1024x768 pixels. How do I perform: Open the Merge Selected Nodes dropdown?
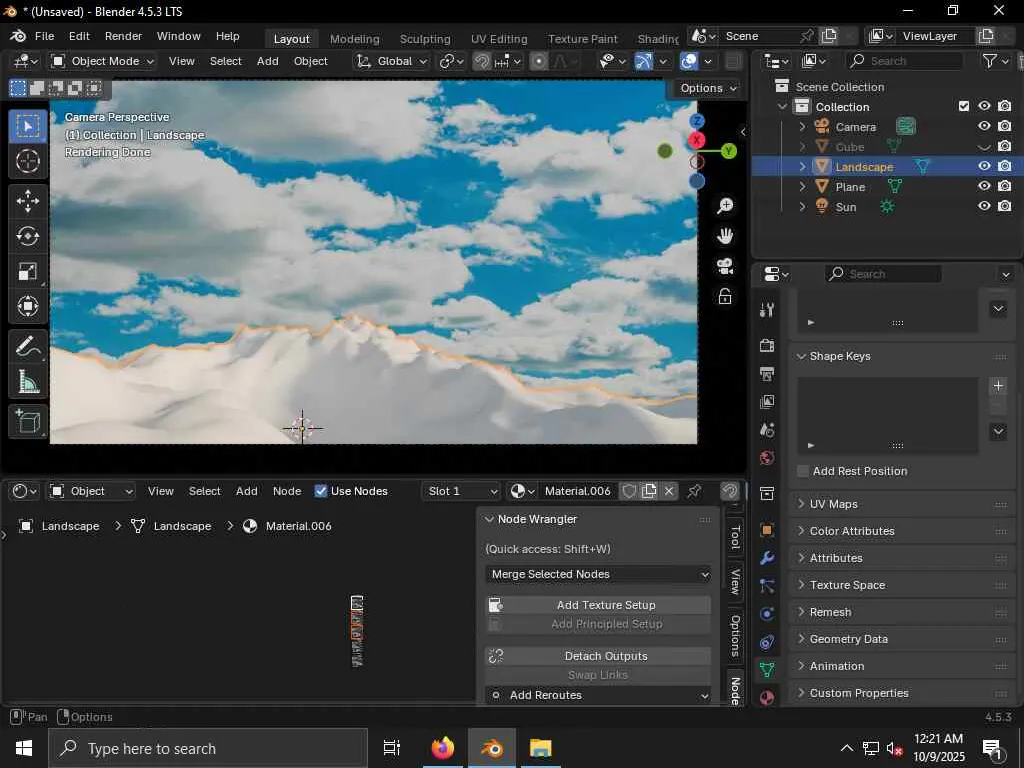tap(598, 574)
